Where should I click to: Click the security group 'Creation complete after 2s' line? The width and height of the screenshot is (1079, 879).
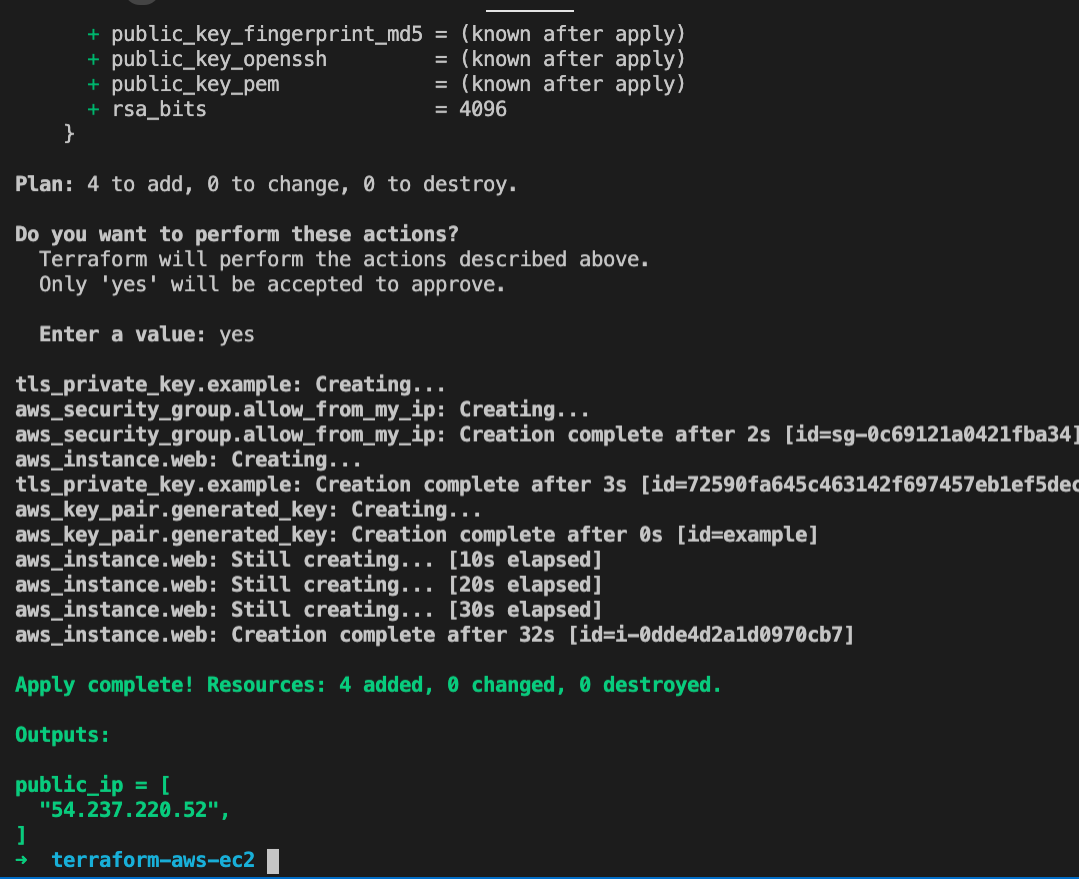click(546, 435)
